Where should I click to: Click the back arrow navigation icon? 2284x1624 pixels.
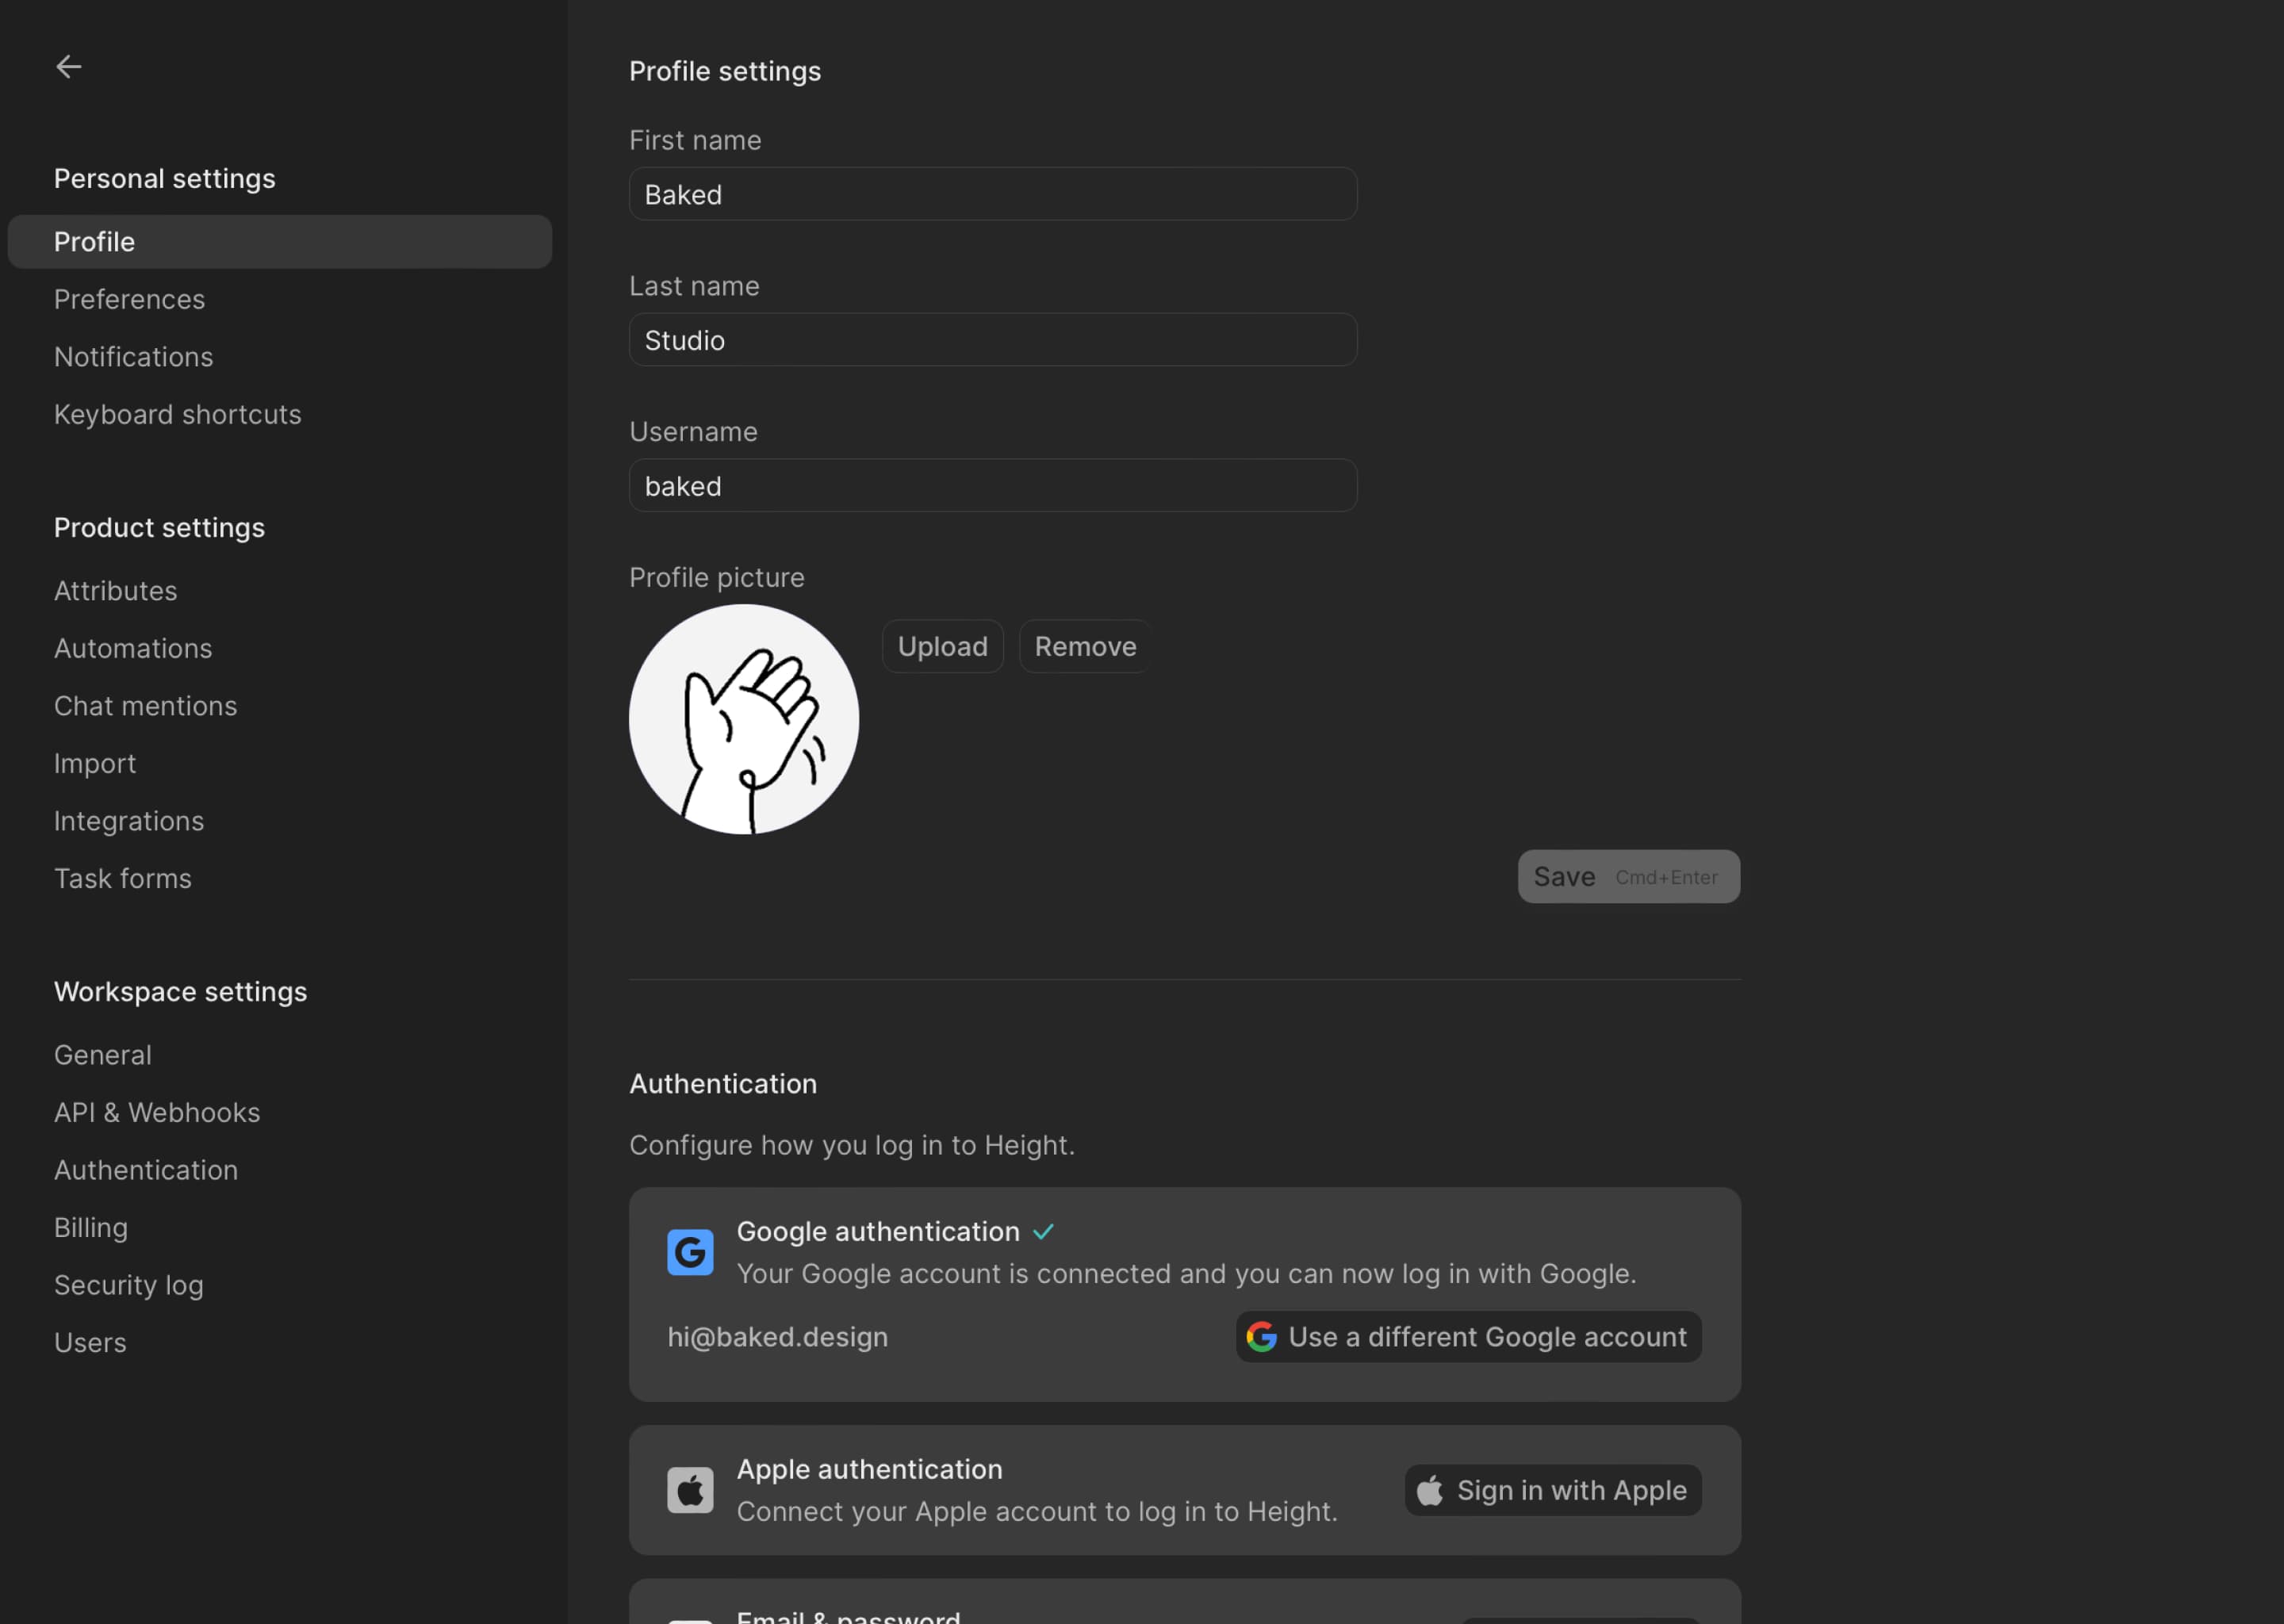[x=68, y=65]
